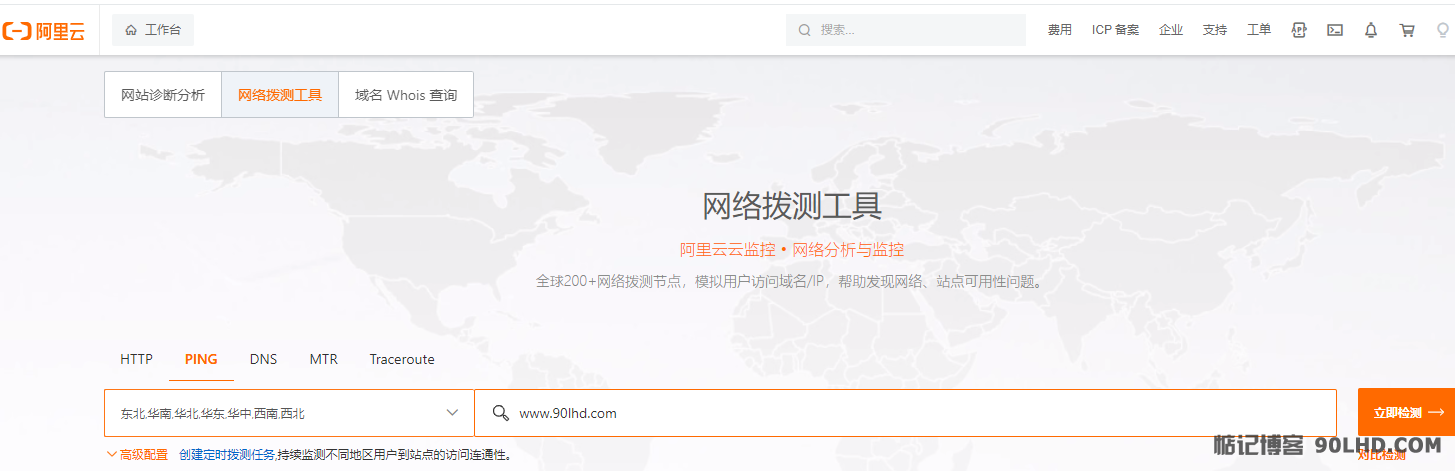Open the 工单 menu
Viewport: 1455px width, 471px height.
1259,30
